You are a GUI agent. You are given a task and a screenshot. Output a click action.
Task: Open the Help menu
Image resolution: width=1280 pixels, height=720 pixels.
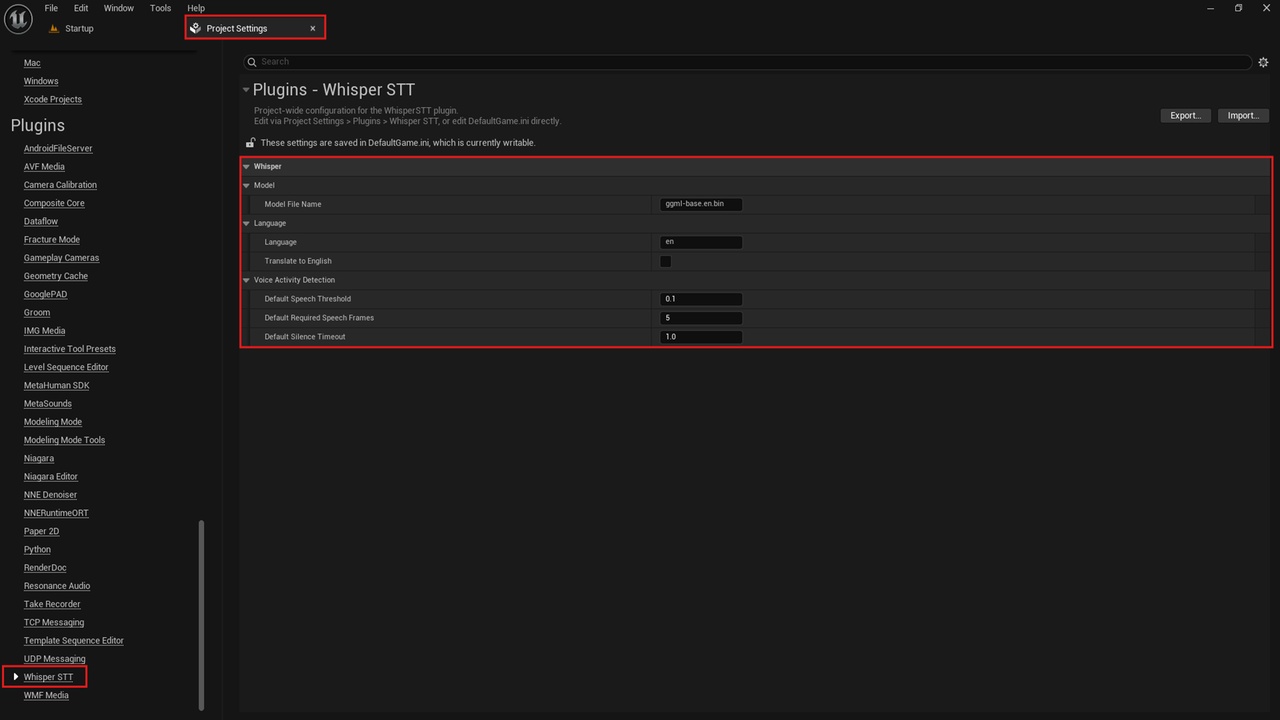(x=196, y=8)
